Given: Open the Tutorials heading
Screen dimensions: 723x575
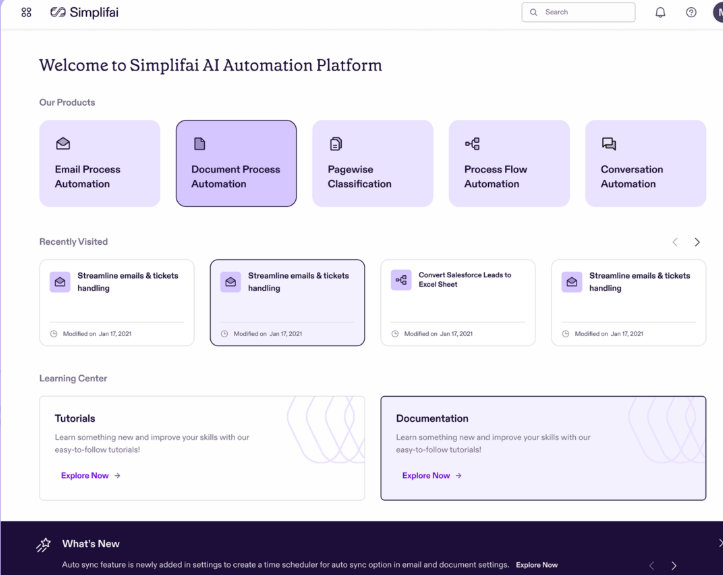Looking at the screenshot, I should [75, 418].
